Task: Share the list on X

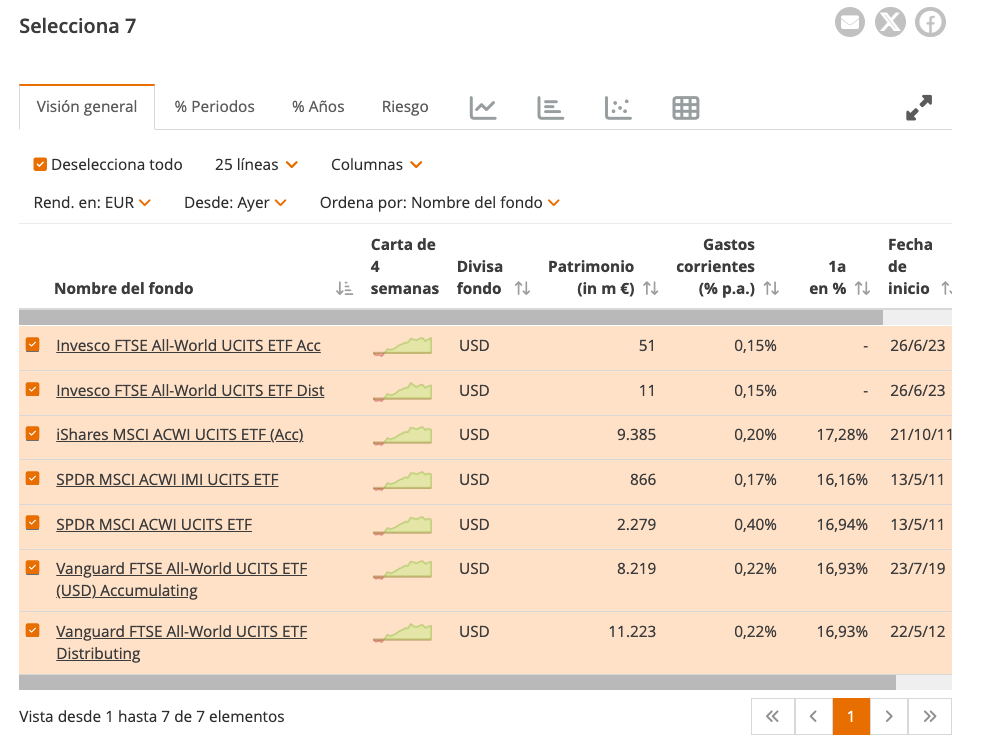Action: (x=889, y=22)
